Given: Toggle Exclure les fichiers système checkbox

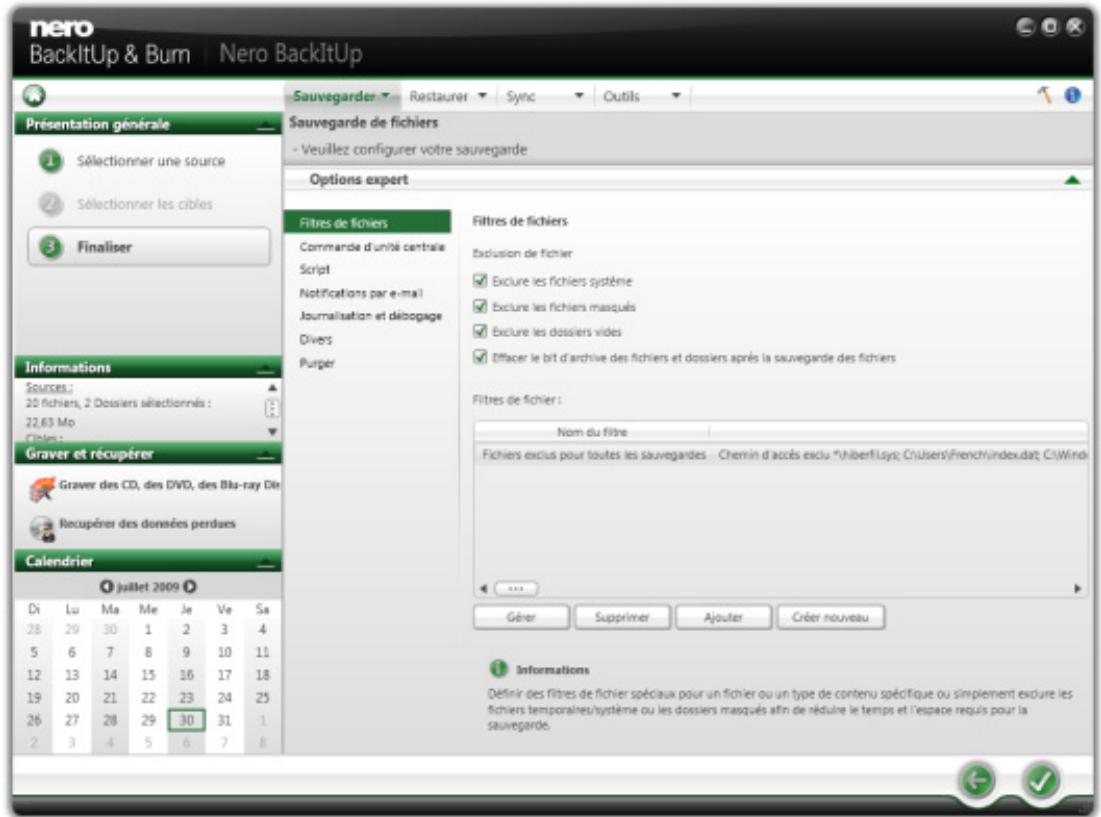Looking at the screenshot, I should 480,281.
